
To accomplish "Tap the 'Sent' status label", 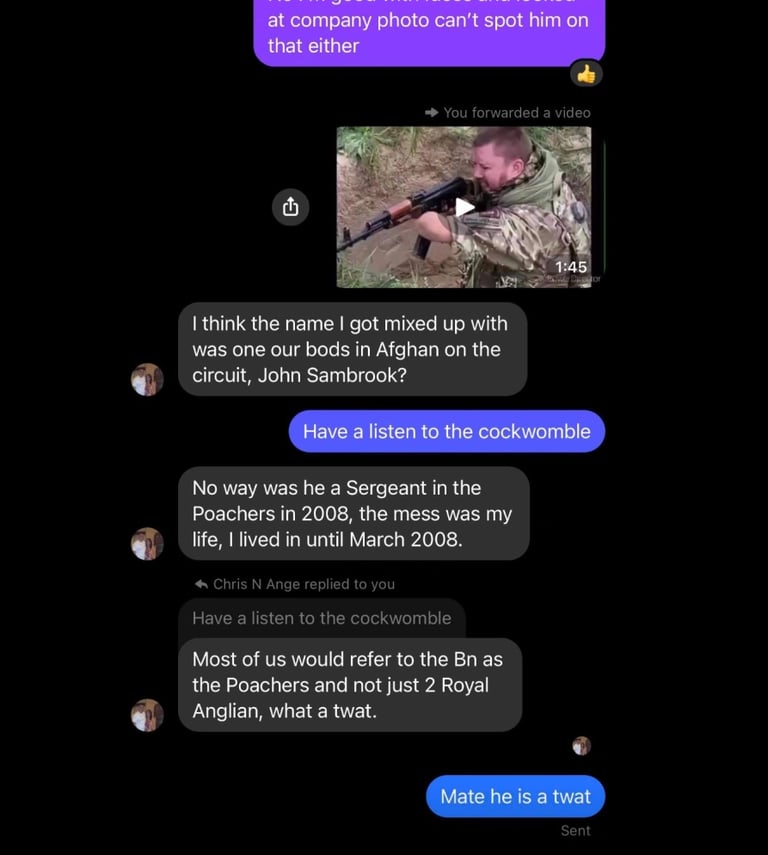I will [x=575, y=830].
